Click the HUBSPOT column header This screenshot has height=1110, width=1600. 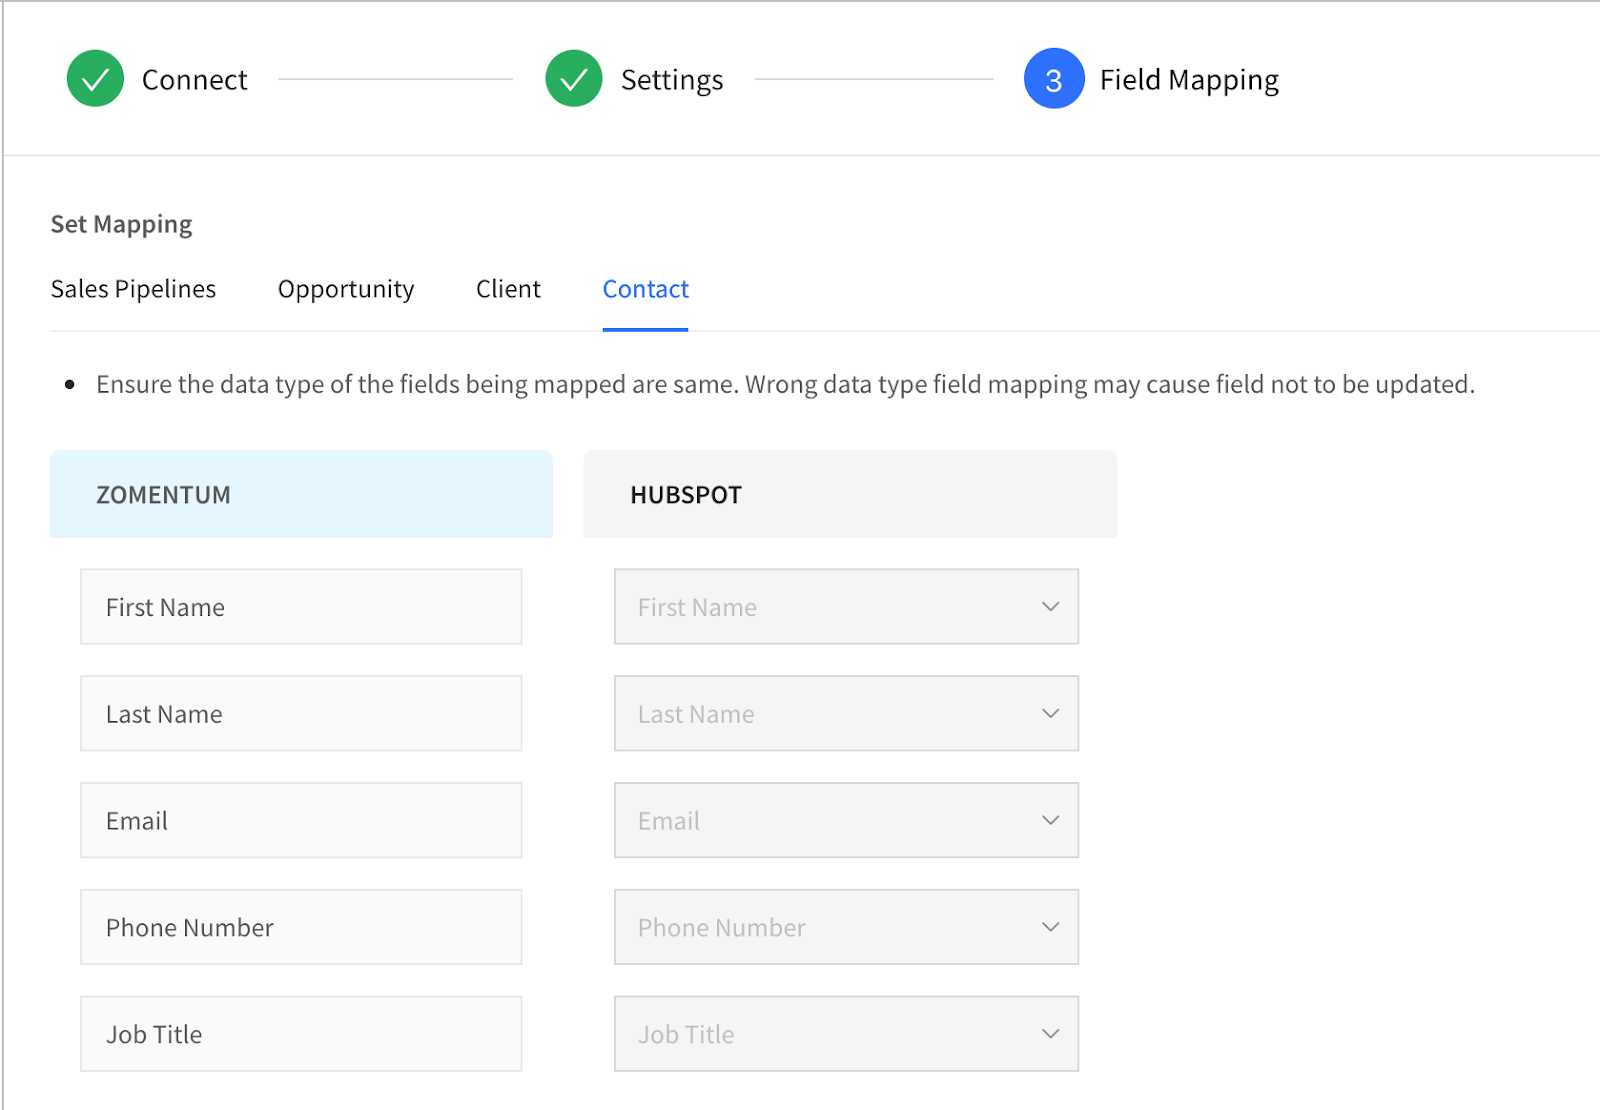pos(850,494)
